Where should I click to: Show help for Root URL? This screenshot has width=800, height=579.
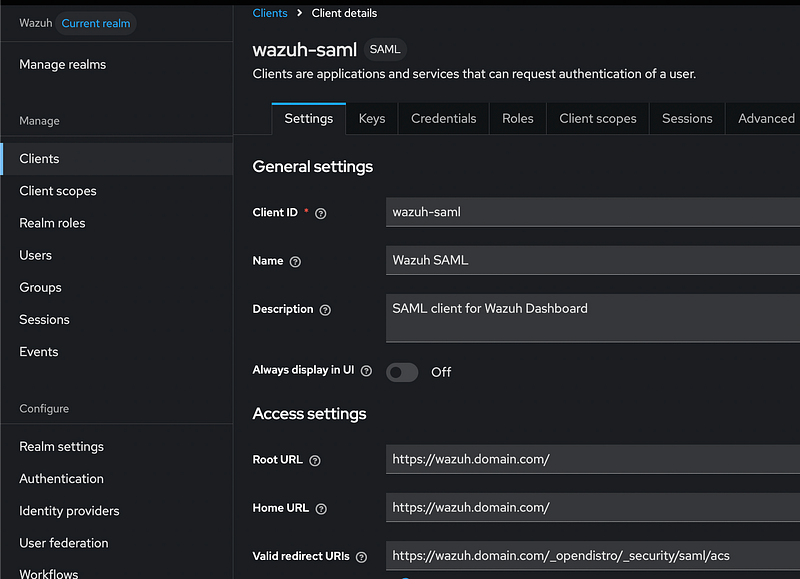click(315, 461)
